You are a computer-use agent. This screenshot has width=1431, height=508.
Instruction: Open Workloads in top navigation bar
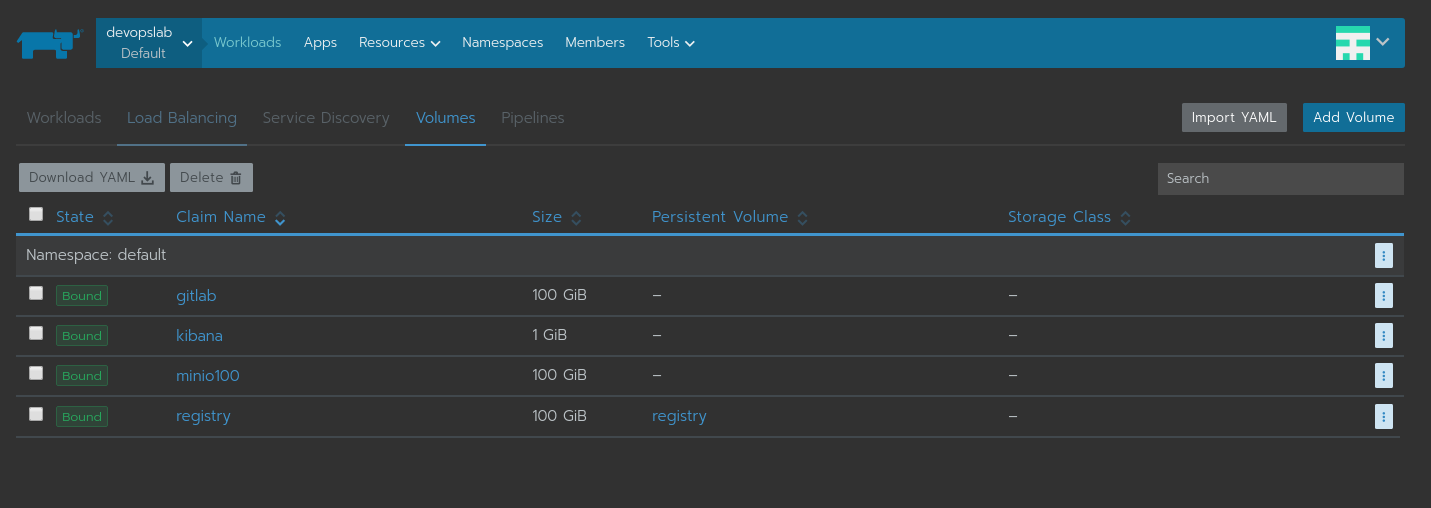247,43
